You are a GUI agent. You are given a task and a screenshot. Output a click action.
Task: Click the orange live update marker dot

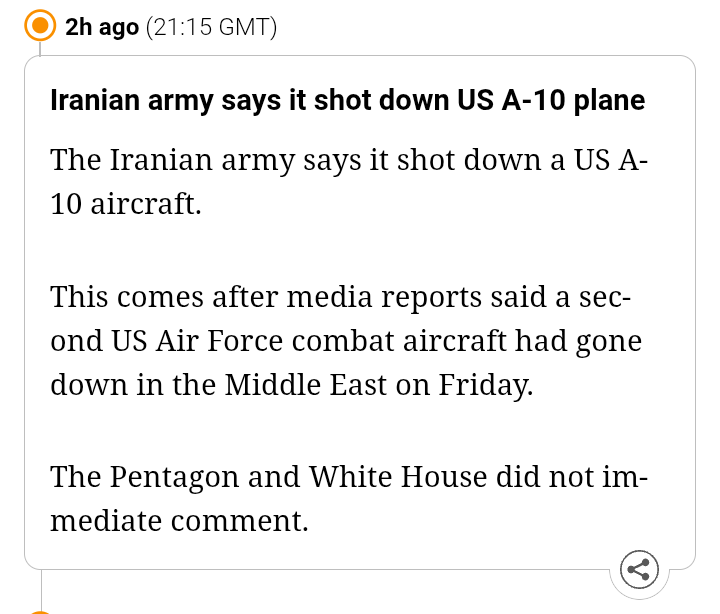40,27
